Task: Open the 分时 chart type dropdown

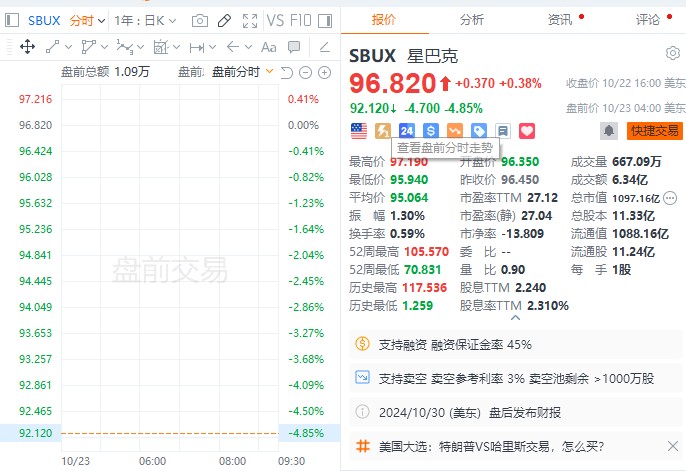Action: point(87,21)
